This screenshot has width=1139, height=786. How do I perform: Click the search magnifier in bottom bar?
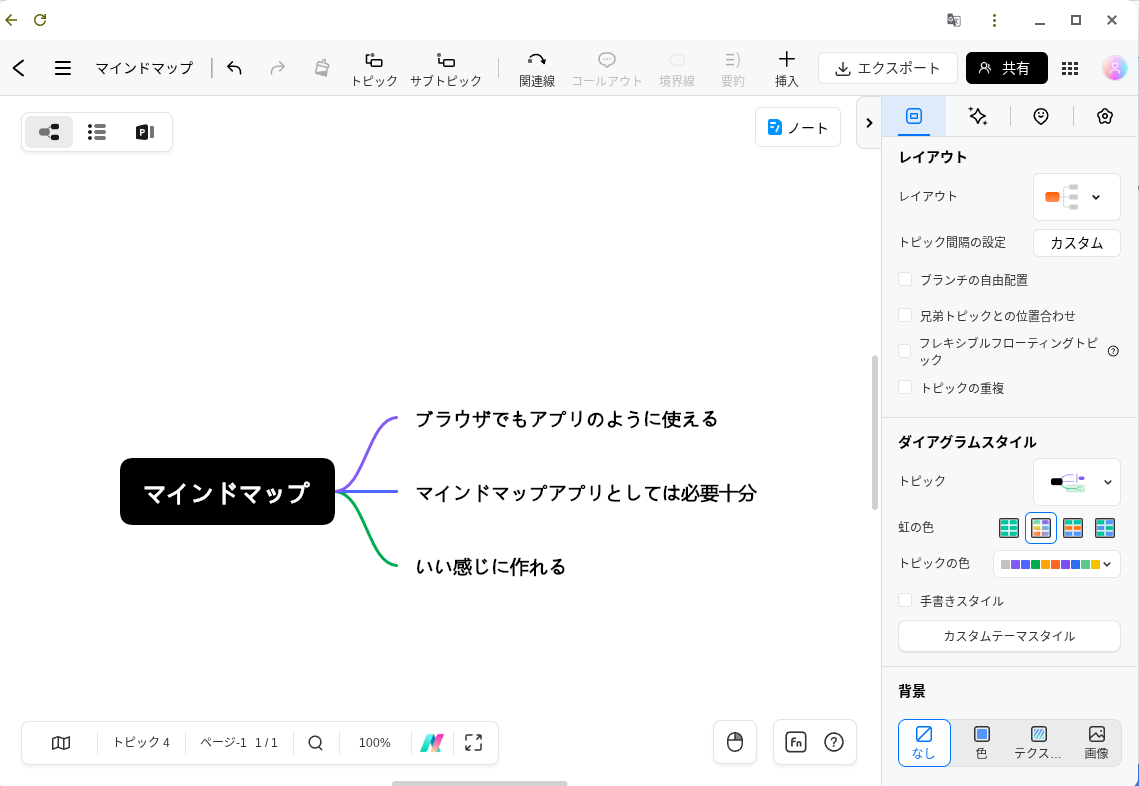(x=316, y=743)
